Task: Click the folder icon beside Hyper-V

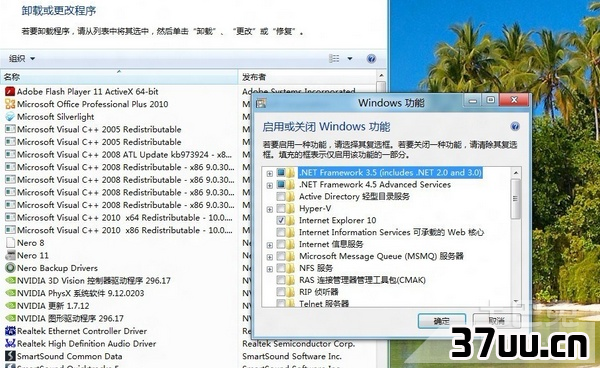Action: [x=290, y=208]
